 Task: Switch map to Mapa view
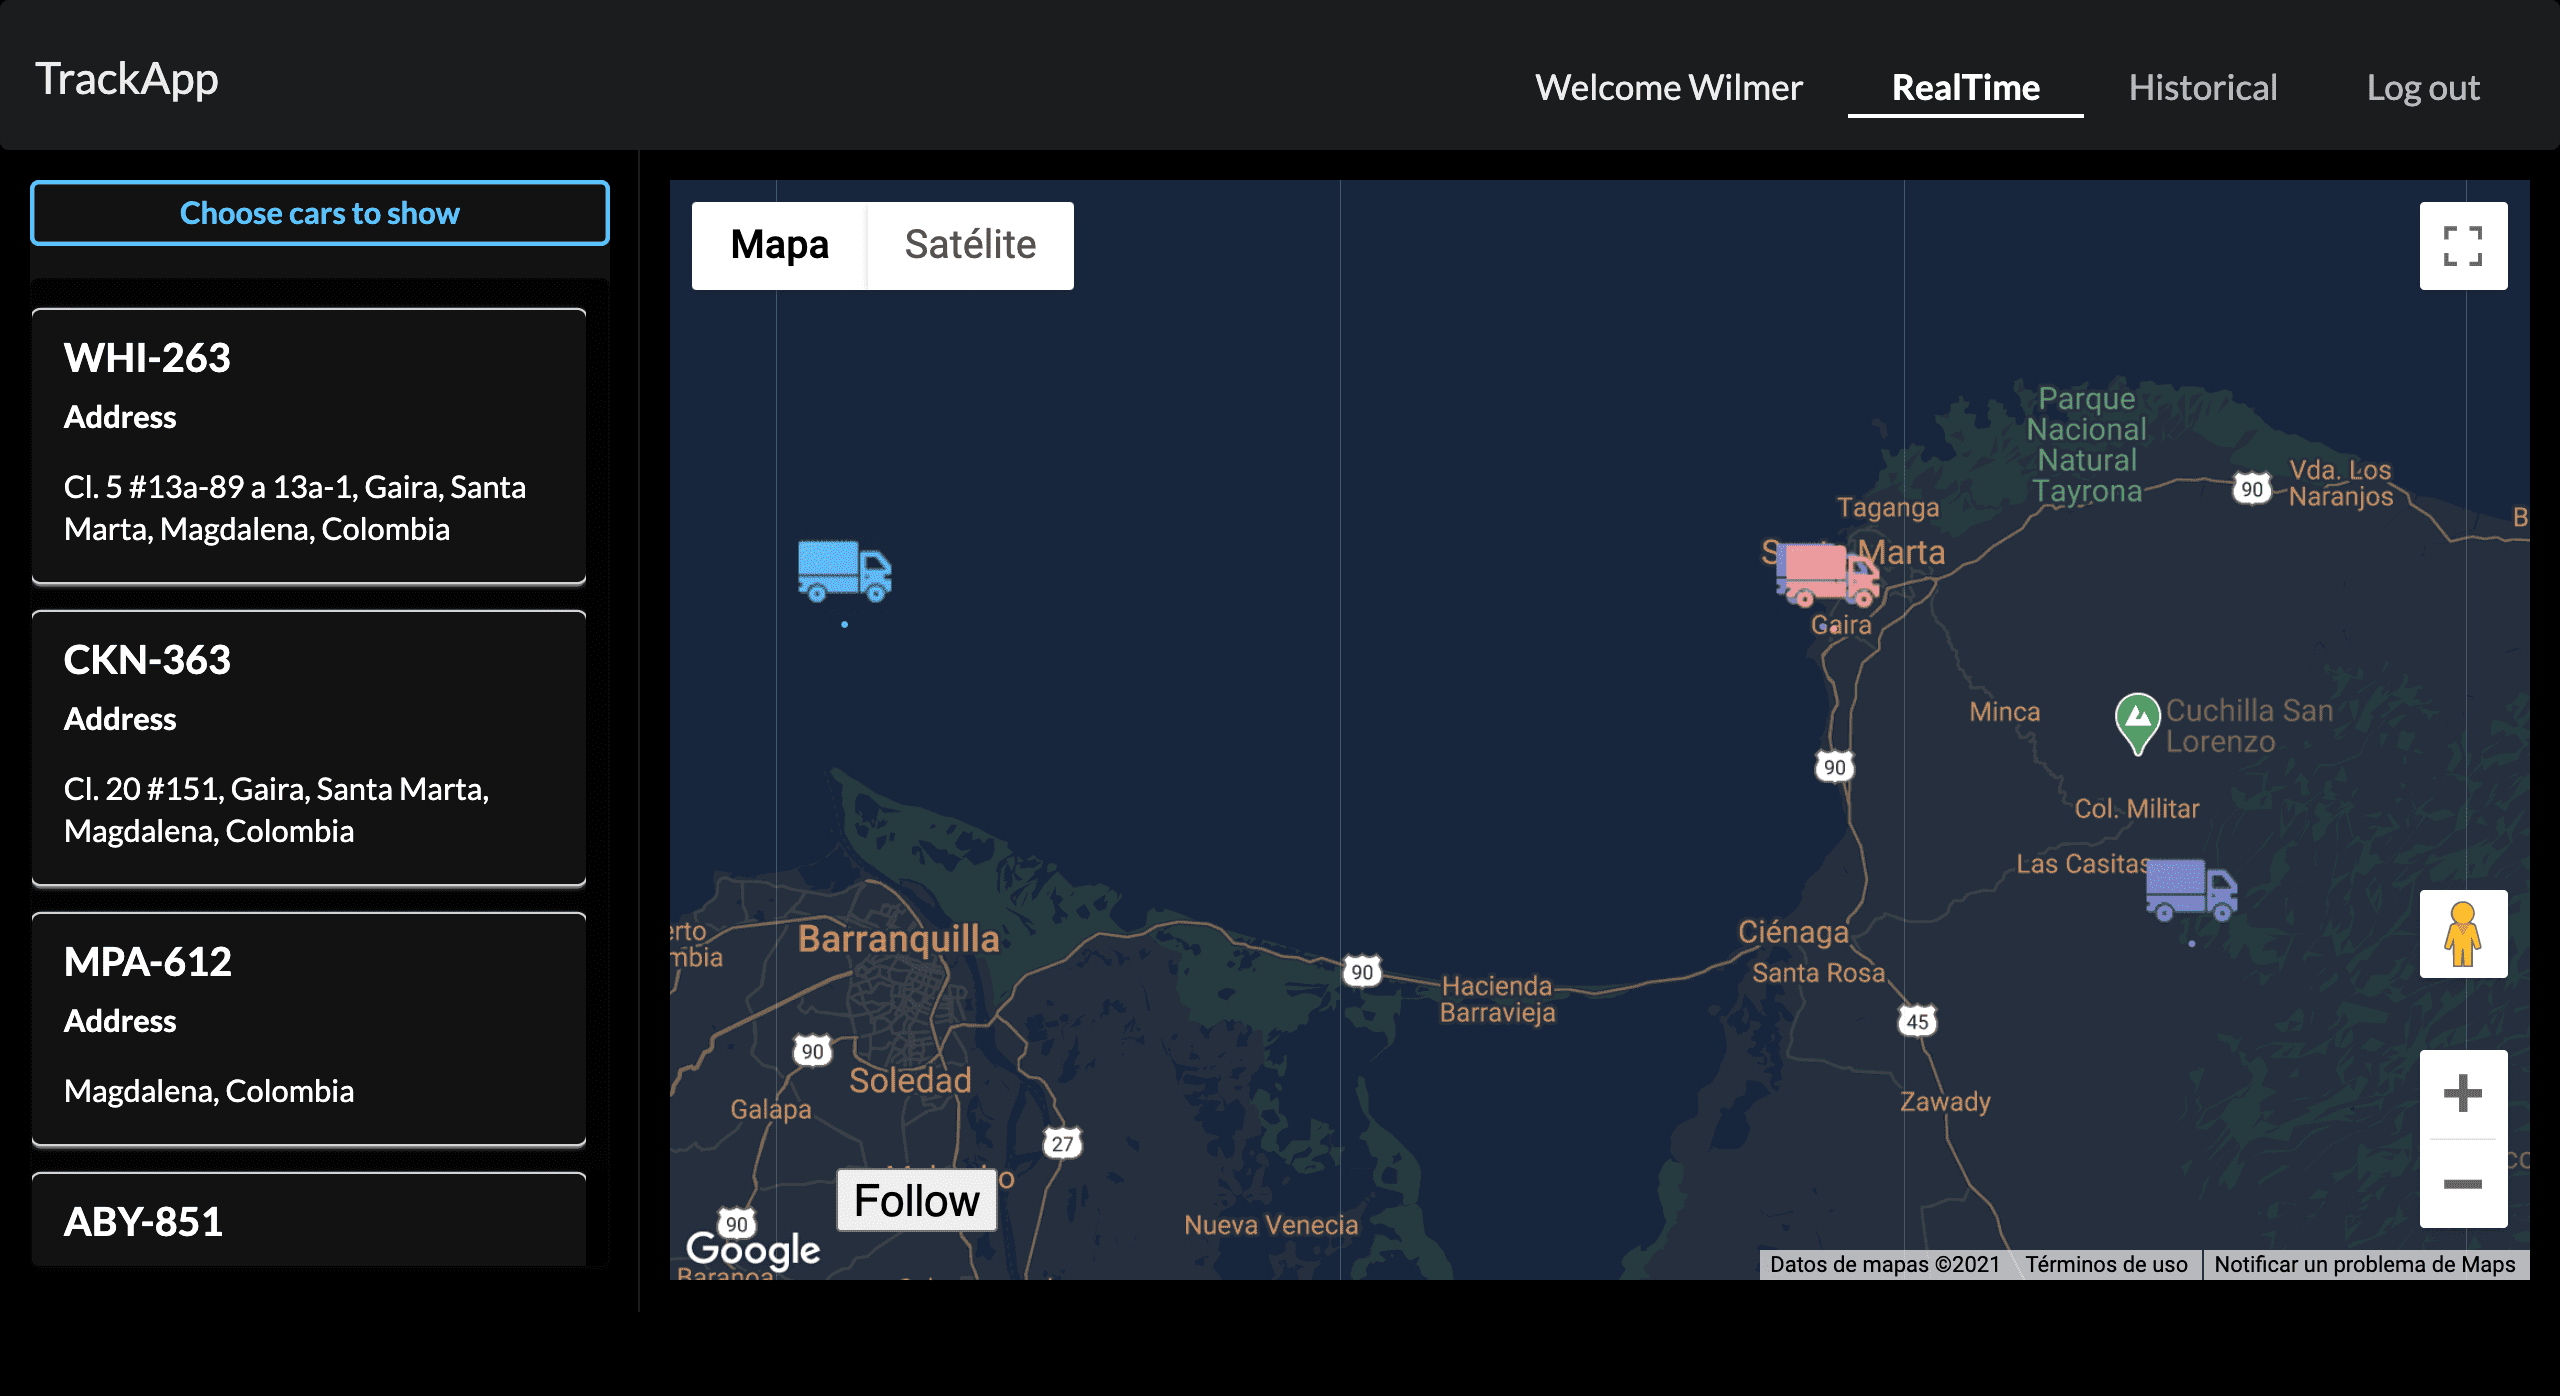pyautogui.click(x=779, y=246)
